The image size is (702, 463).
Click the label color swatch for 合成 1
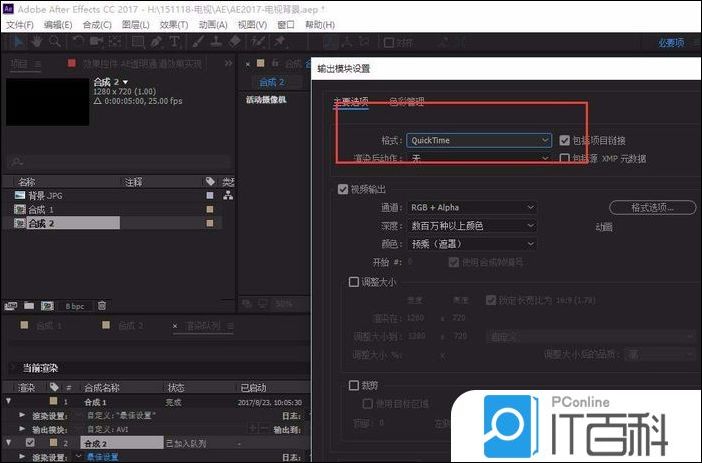coord(209,210)
